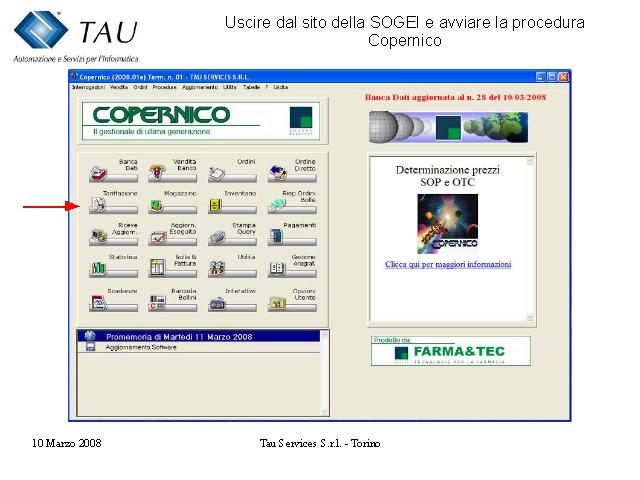Maximize the Copernico window
Image resolution: width=640 pixels, height=480 pixels.
[552, 77]
